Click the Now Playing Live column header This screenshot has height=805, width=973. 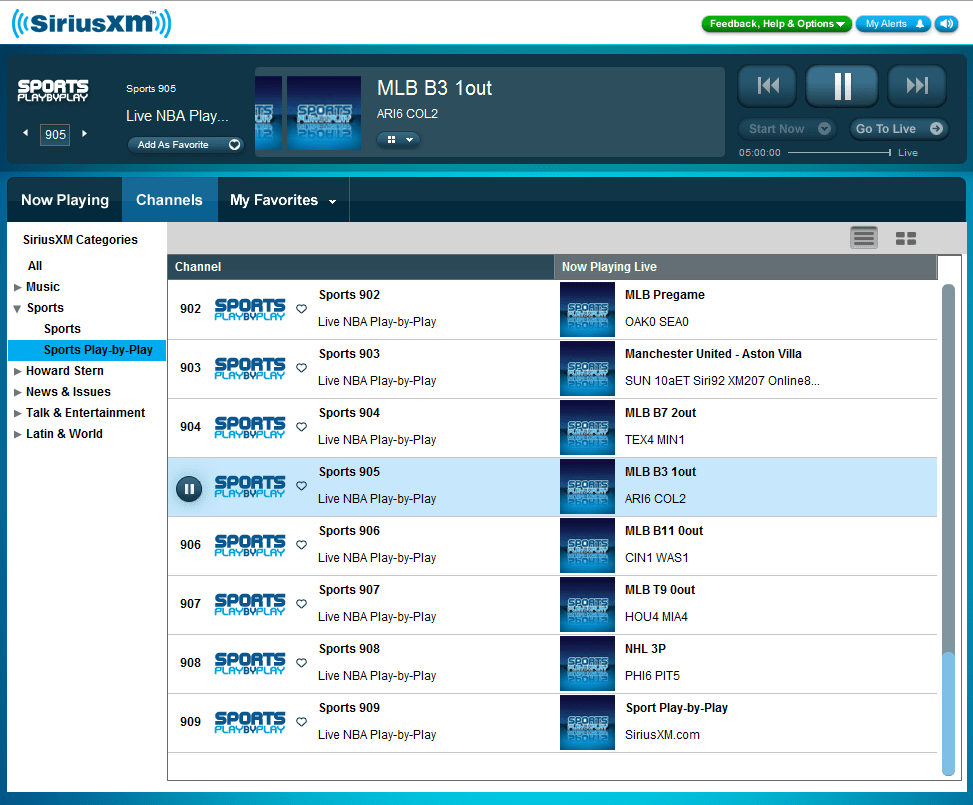[x=745, y=267]
